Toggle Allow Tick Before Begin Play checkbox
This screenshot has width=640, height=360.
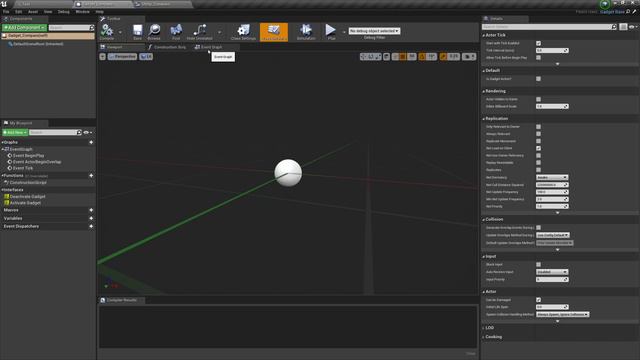(538, 58)
